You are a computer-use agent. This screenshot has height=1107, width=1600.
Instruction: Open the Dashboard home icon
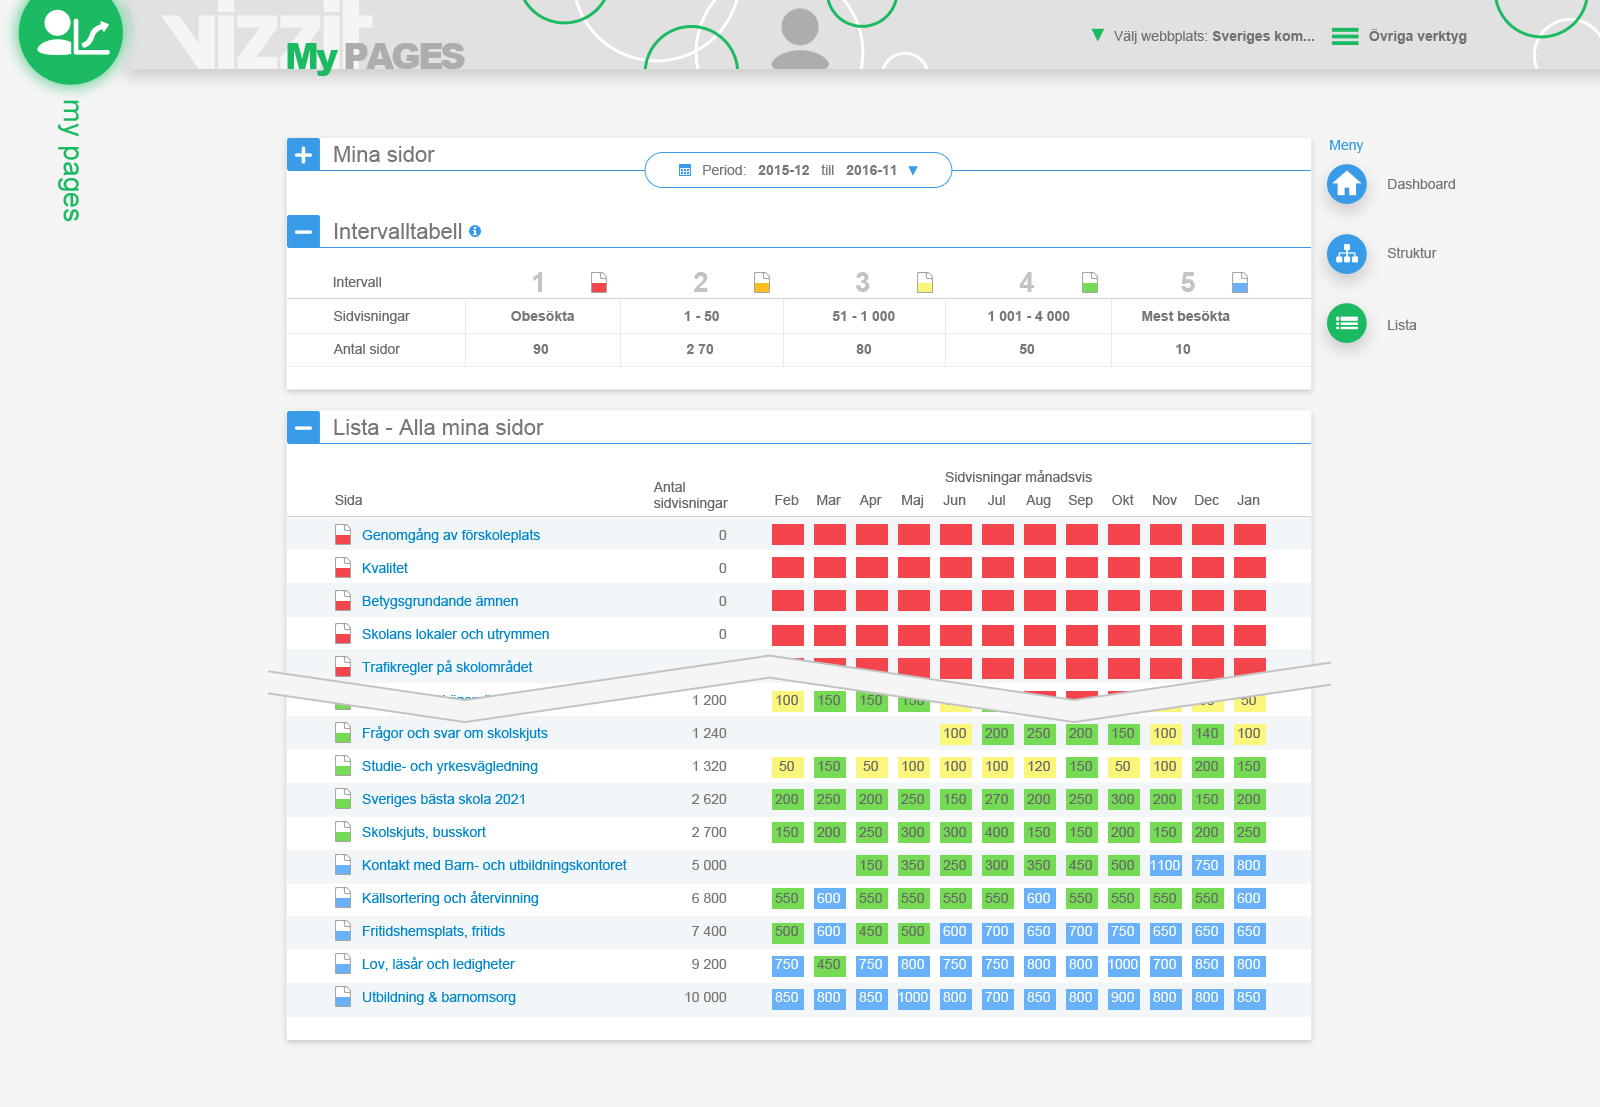1346,184
